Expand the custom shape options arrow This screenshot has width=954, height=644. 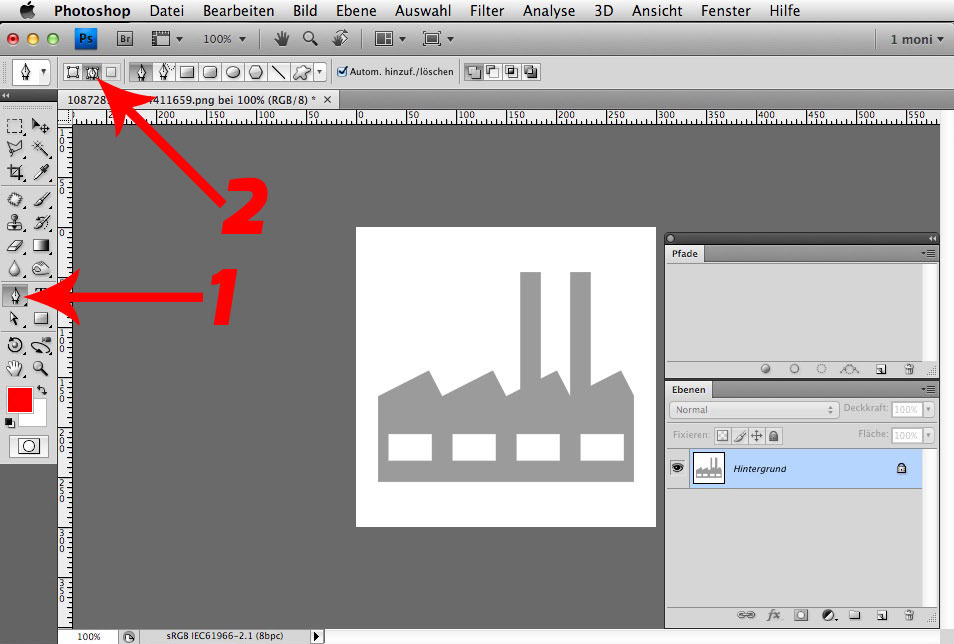319,72
